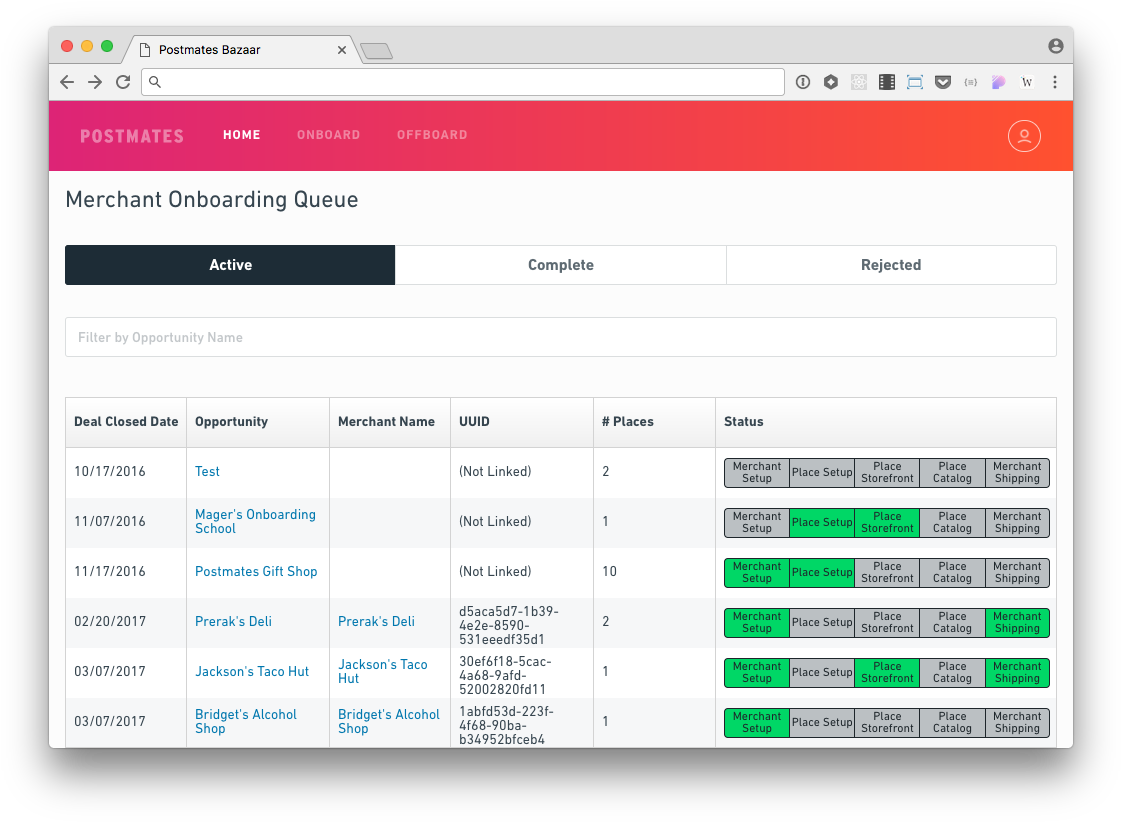
Task: Open the Chrome three-dot menu
Action: (1055, 82)
